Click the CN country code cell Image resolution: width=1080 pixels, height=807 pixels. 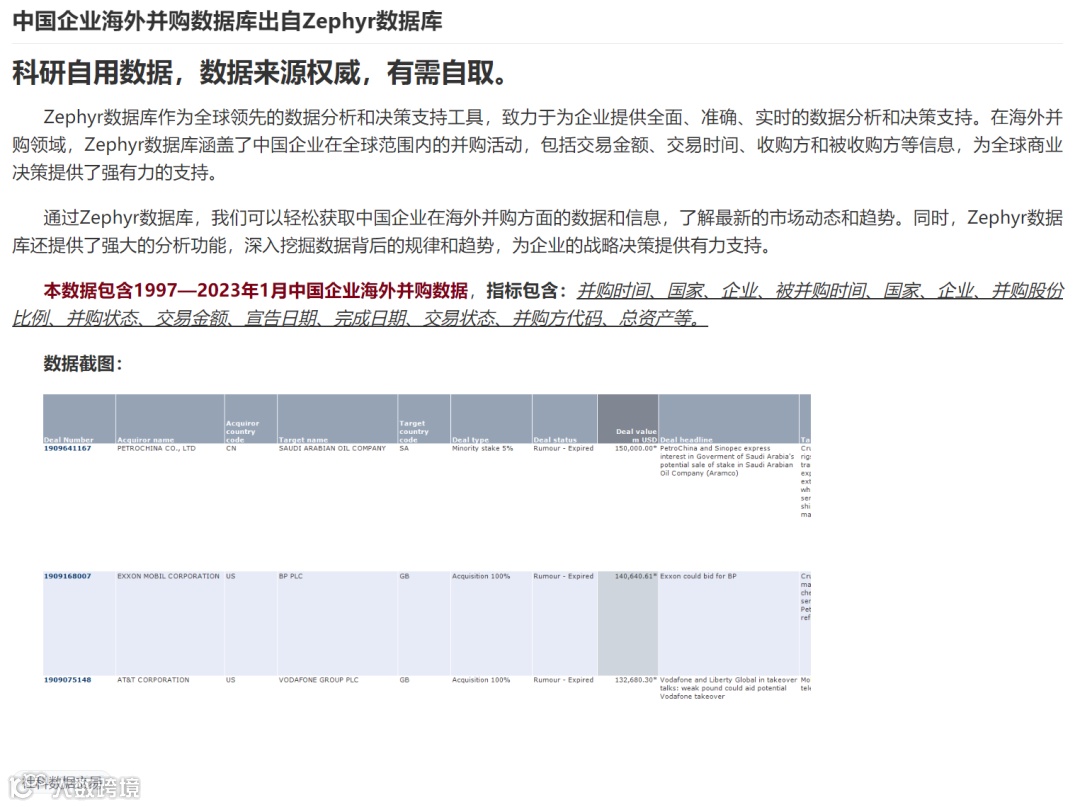(231, 448)
